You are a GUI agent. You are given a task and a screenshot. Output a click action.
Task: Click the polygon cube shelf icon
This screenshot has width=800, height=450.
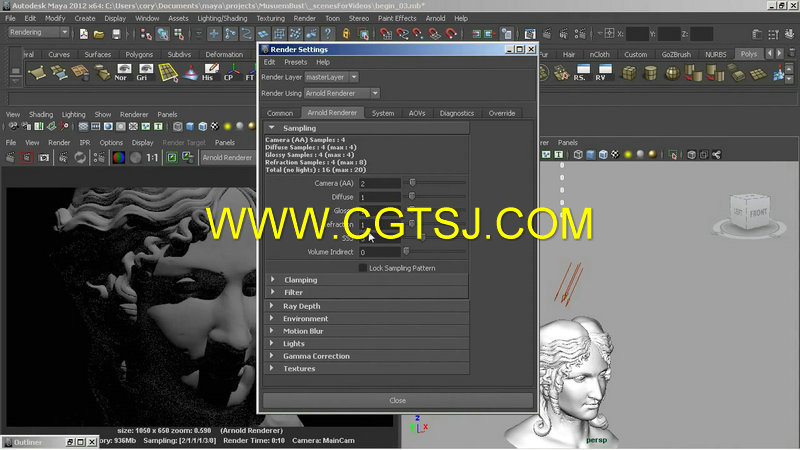click(x=629, y=72)
